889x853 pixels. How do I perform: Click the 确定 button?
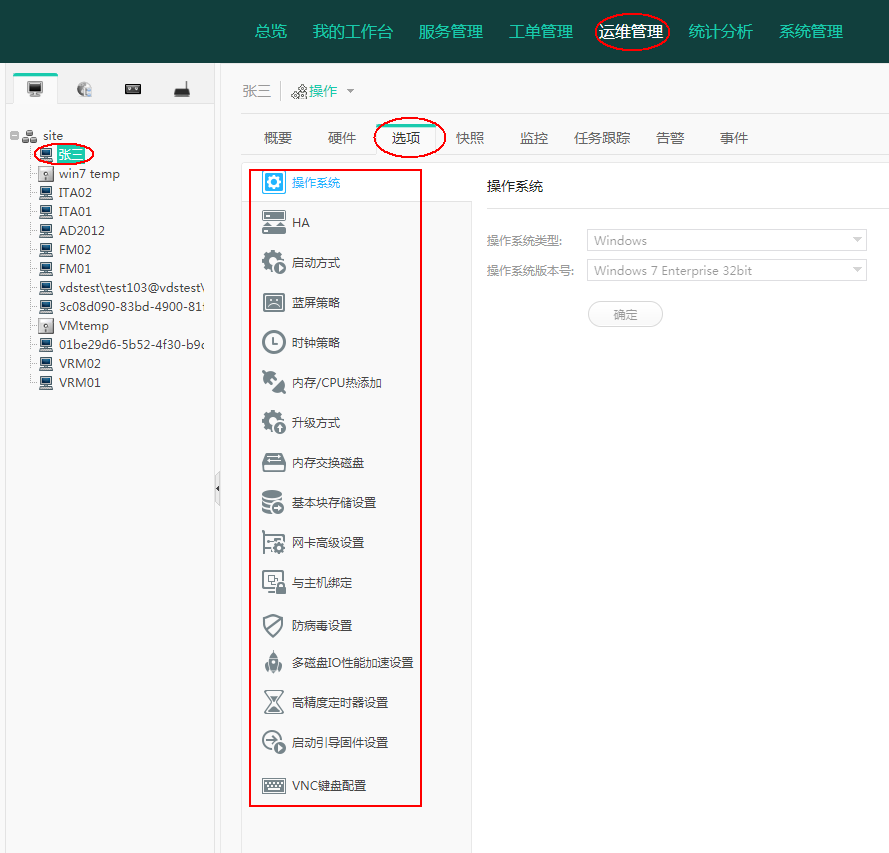(625, 314)
